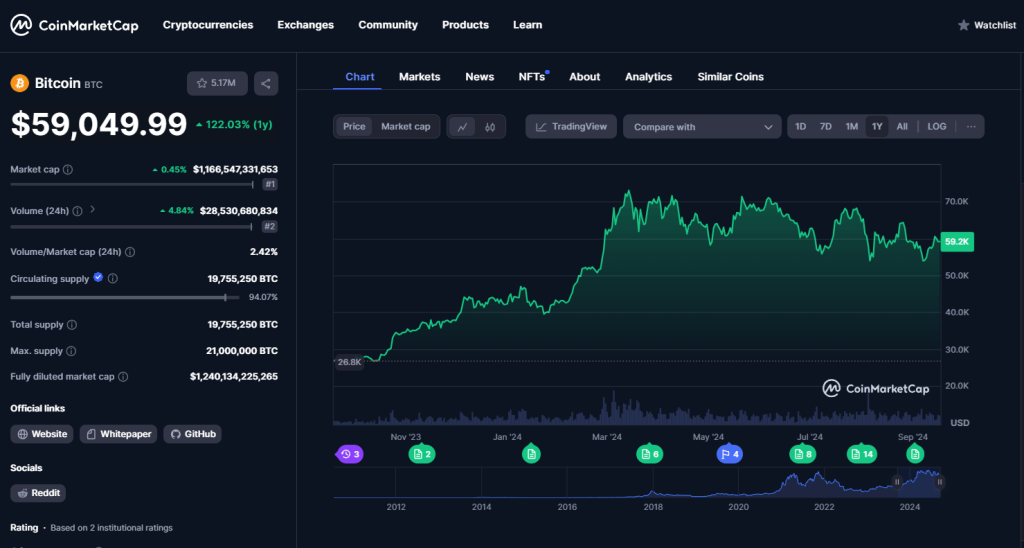
Task: Set chart range to 1D
Action: coord(800,127)
